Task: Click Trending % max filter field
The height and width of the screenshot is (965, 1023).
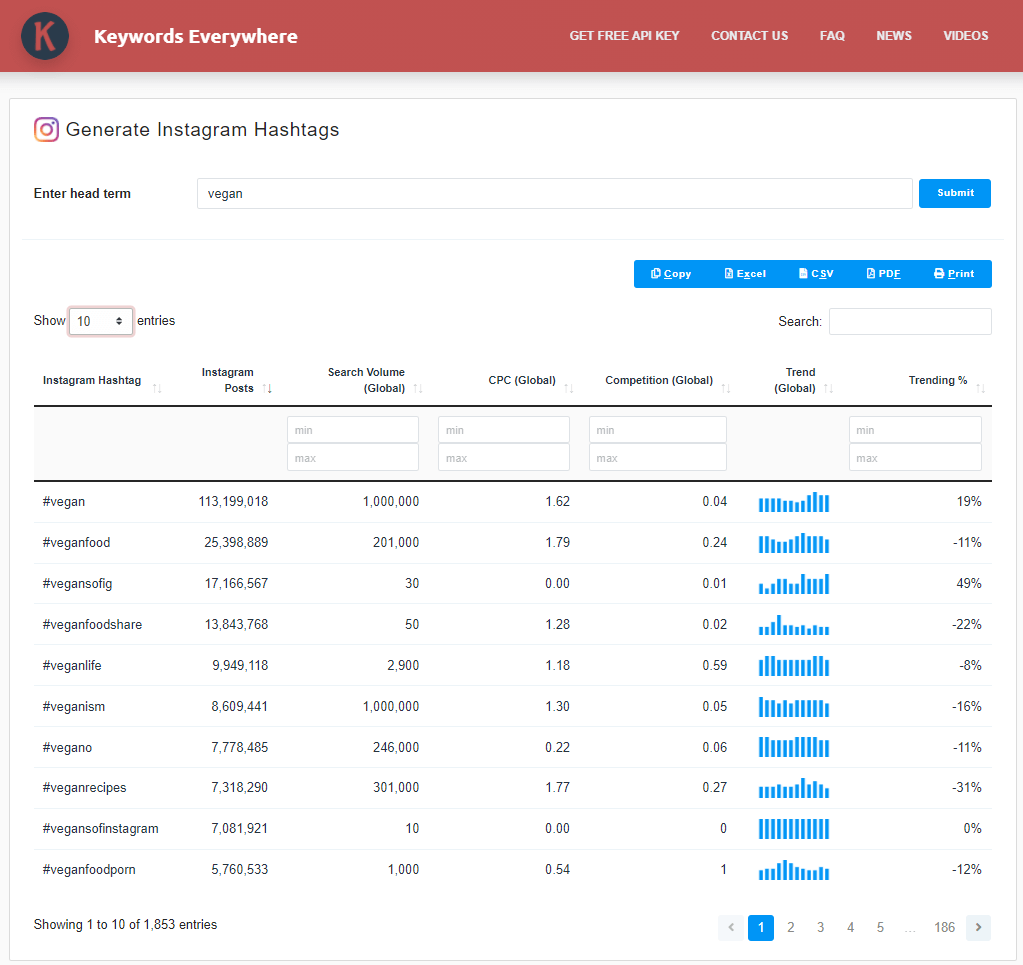Action: tap(915, 457)
